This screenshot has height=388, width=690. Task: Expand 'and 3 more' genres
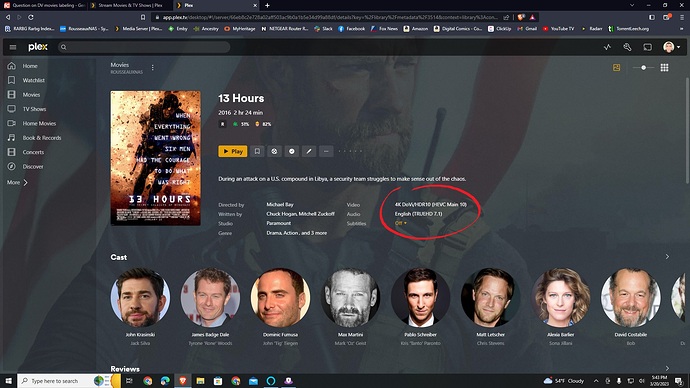pos(314,233)
